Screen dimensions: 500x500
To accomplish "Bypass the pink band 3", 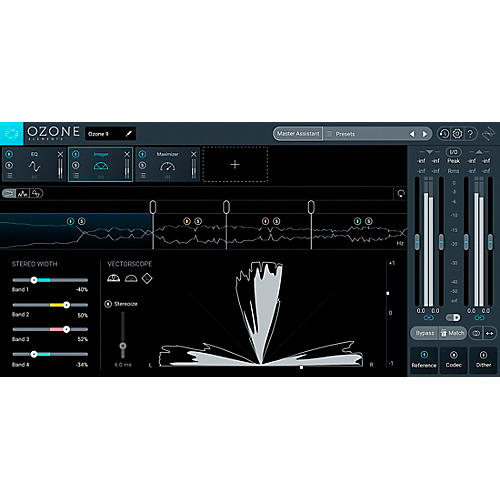I will [x=265, y=221].
